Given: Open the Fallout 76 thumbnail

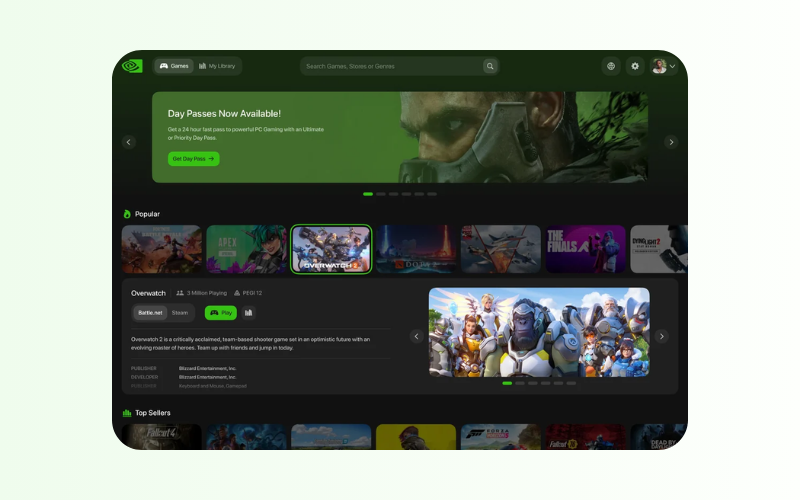Looking at the screenshot, I should (586, 437).
